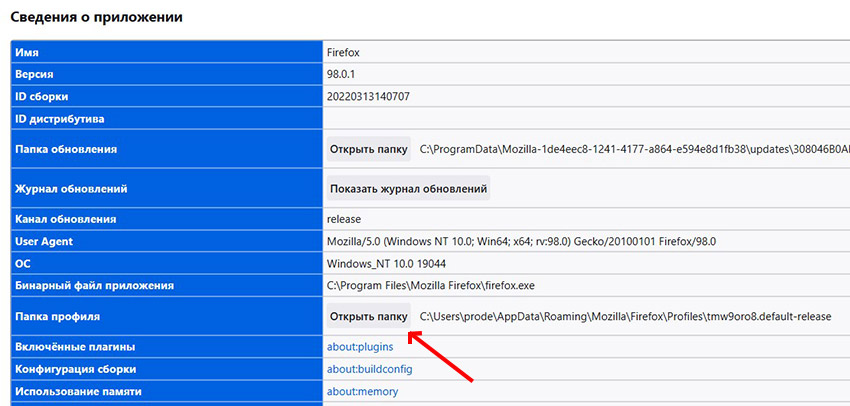The width and height of the screenshot is (850, 406).
Task: Click the build ID 20220313140707
Action: click(x=368, y=97)
